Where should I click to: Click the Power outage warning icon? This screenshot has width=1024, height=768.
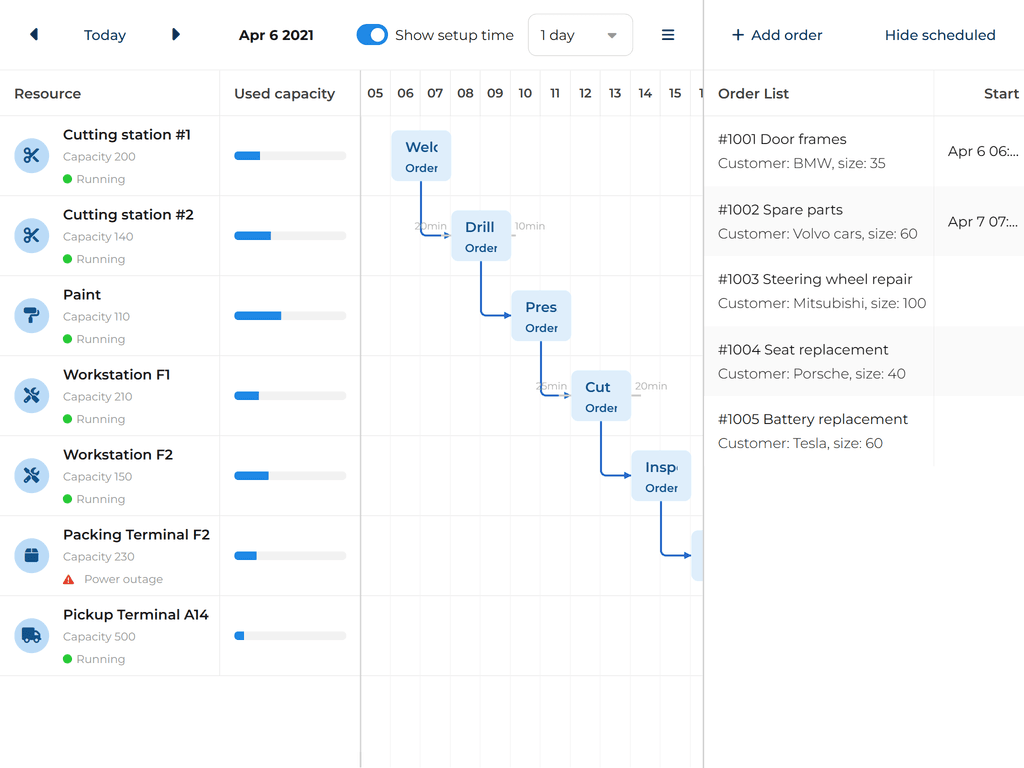click(x=68, y=579)
